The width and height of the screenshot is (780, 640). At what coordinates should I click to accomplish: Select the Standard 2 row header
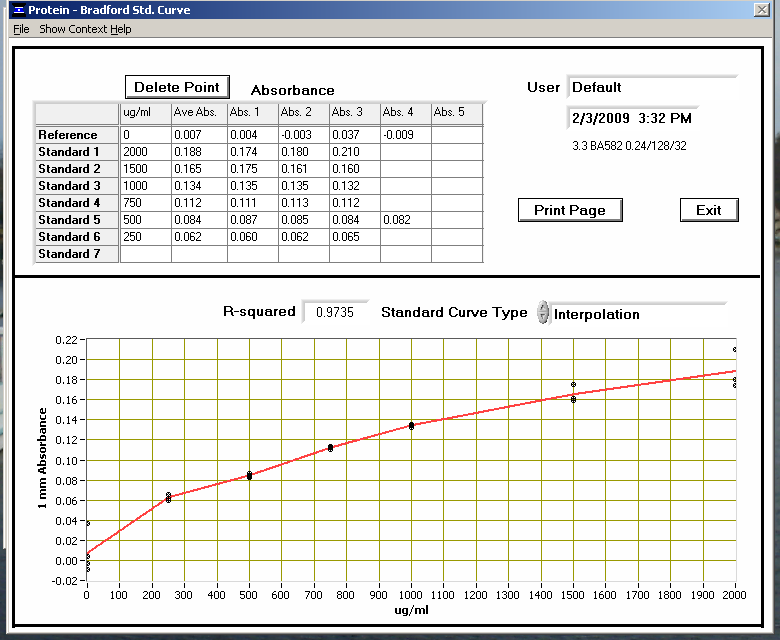[x=77, y=169]
